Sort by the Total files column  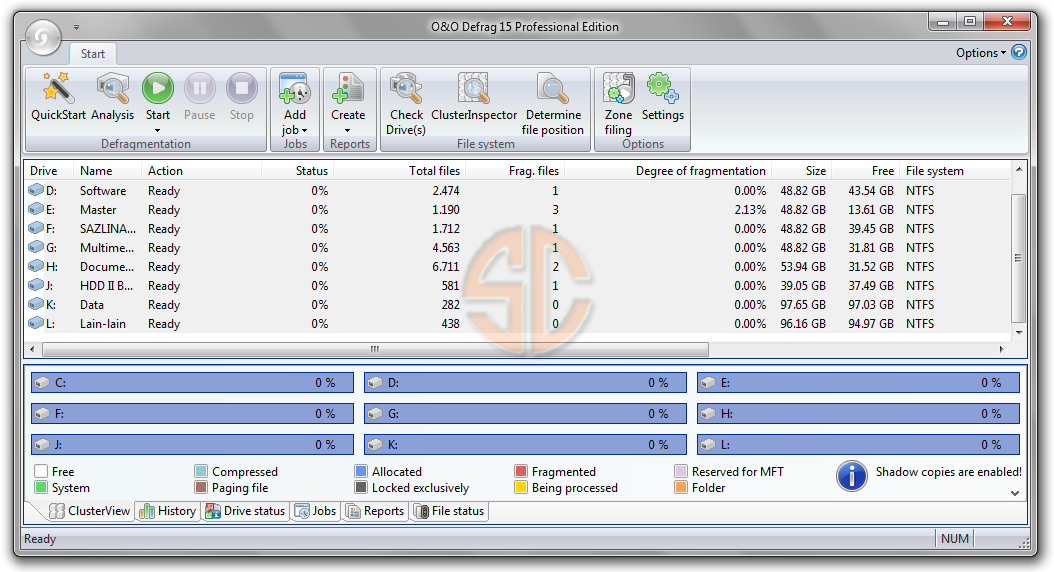tap(400, 171)
